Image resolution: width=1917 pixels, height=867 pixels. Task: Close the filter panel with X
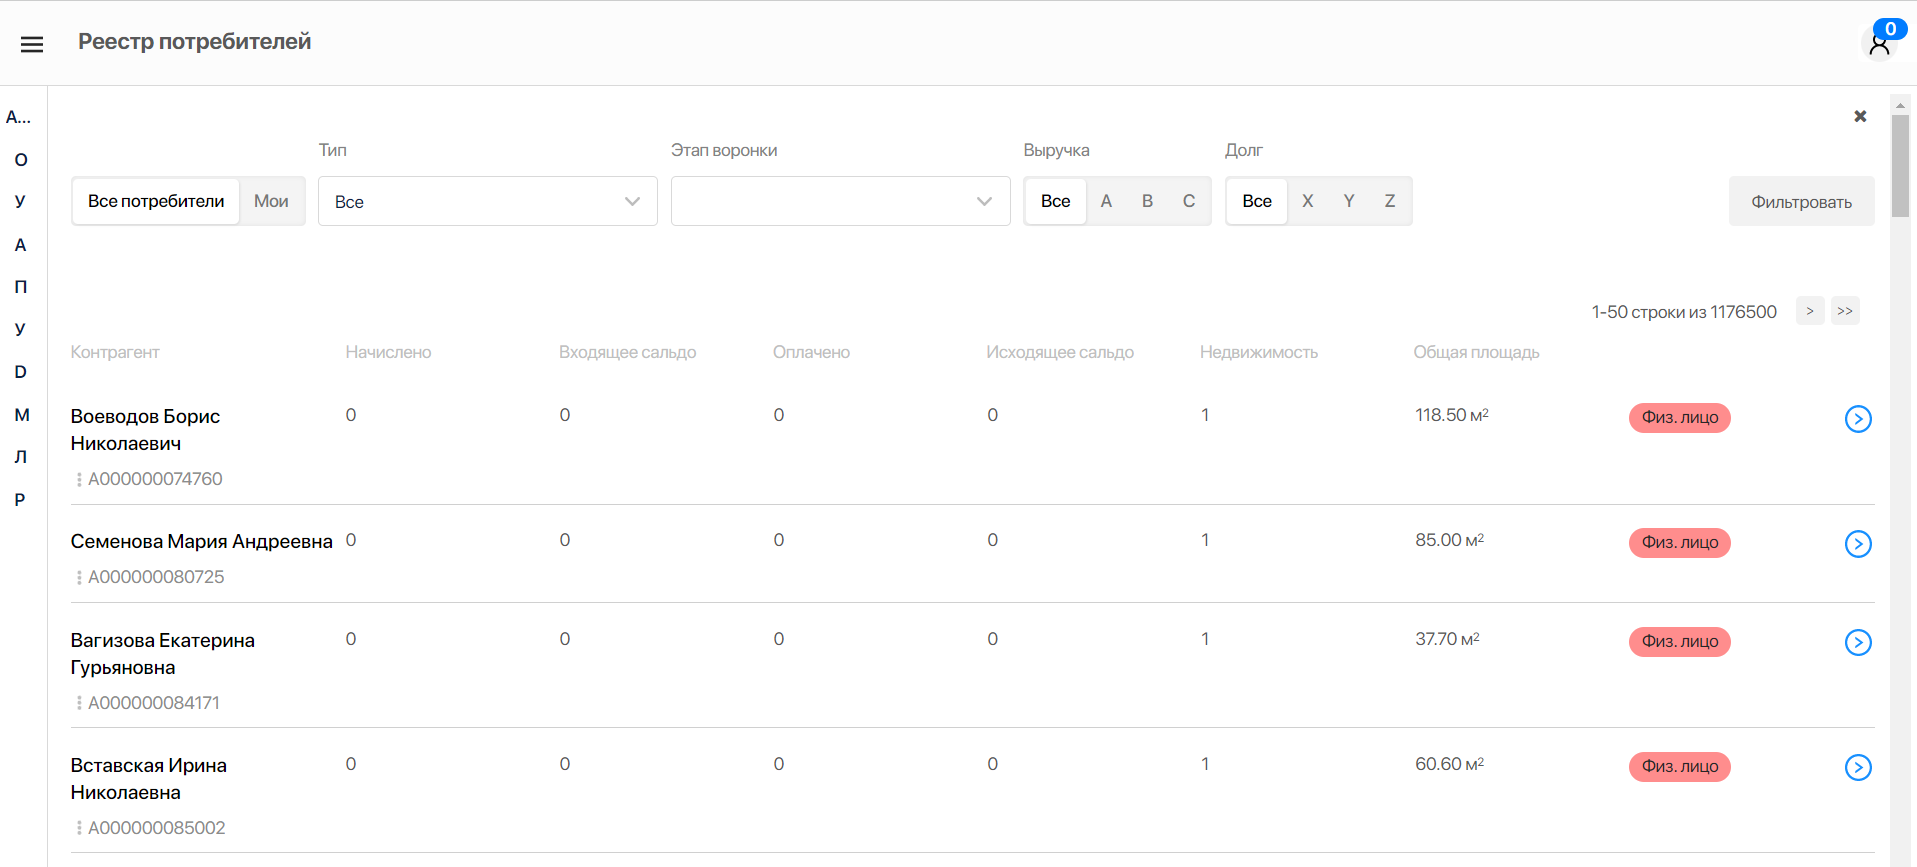pyautogui.click(x=1860, y=116)
